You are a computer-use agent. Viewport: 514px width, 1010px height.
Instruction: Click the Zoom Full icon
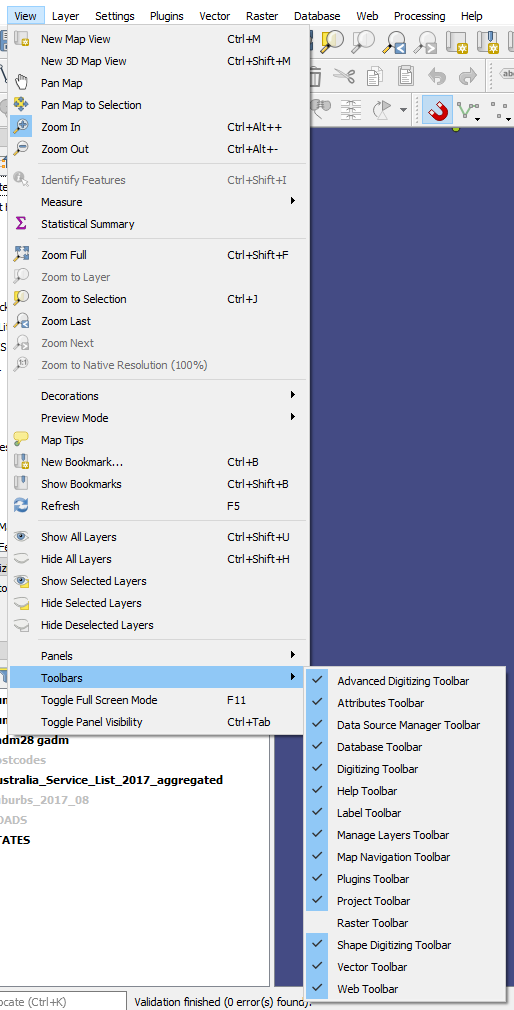pos(21,254)
